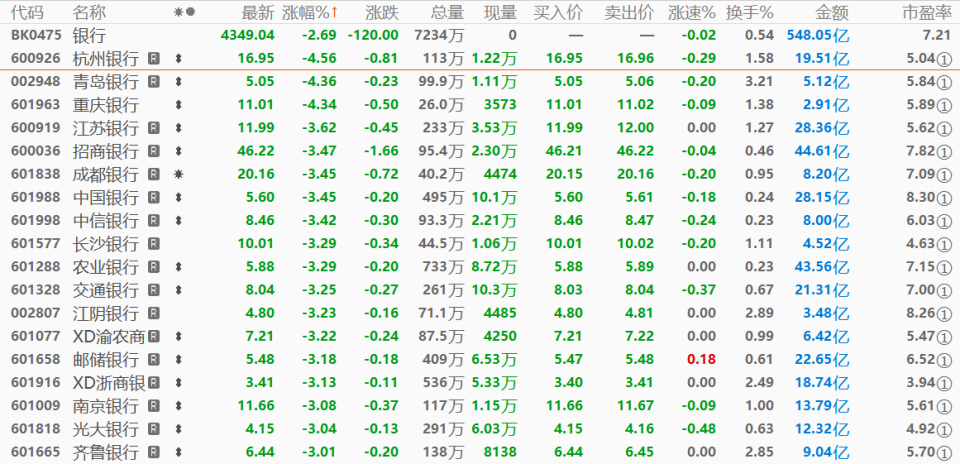The width and height of the screenshot is (960, 464).
Task: Click the 43.56亿 amount for 农业银行
Action: point(822,267)
